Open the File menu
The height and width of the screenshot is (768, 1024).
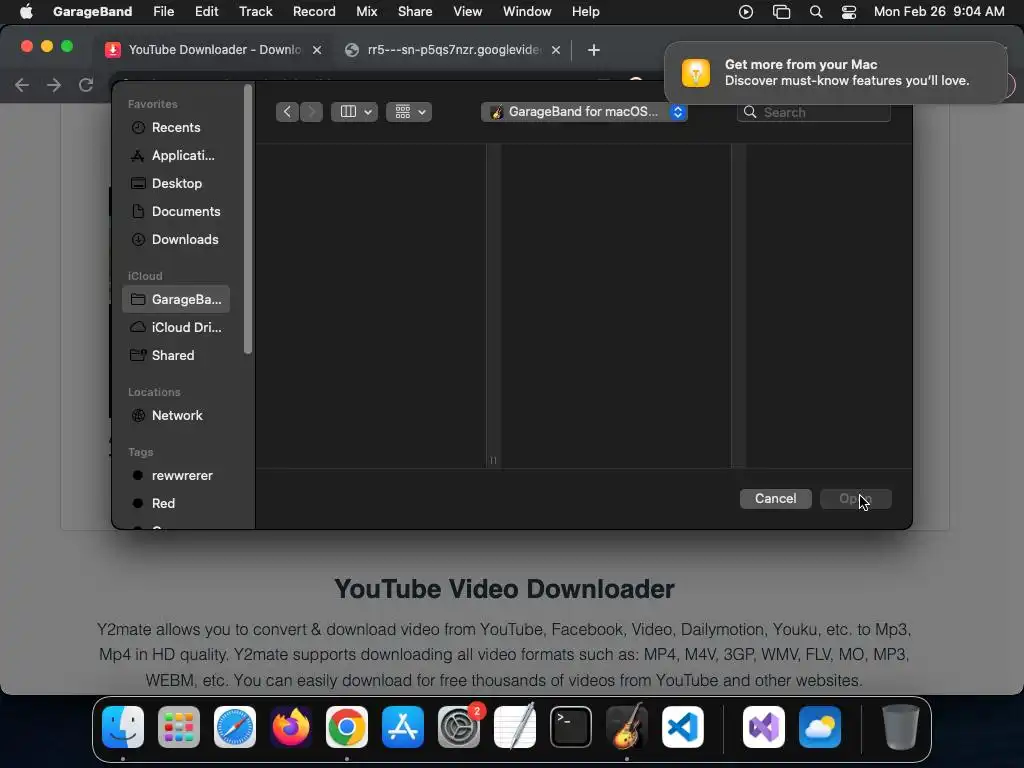pos(163,12)
